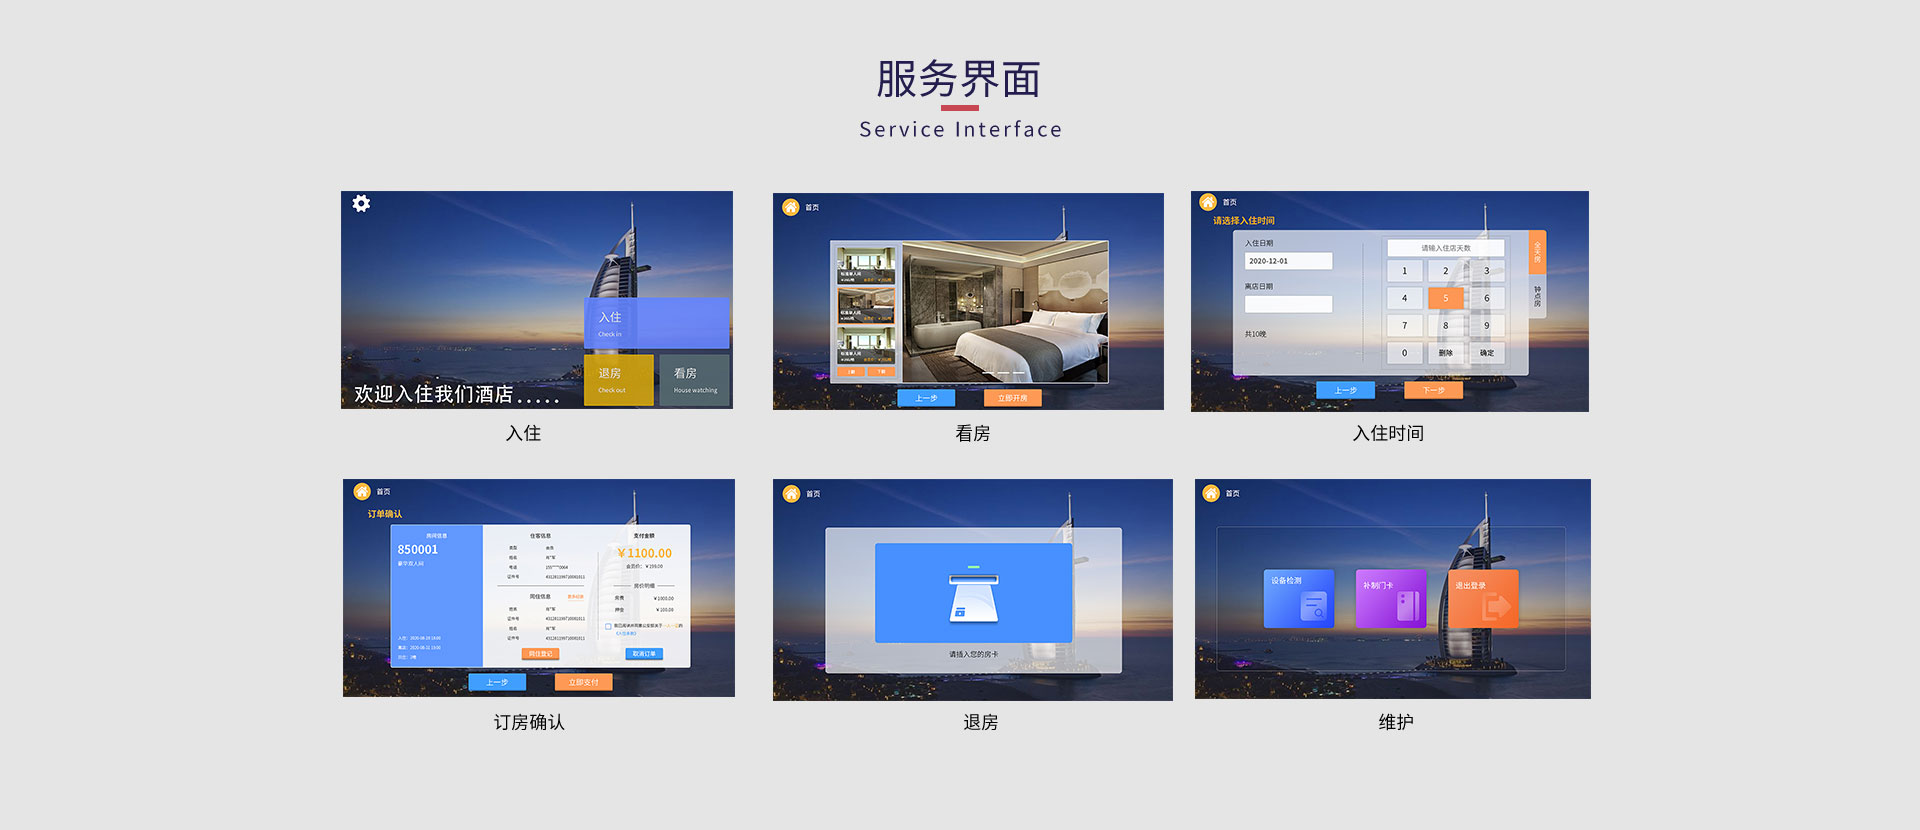1920x830 pixels.
Task: Select the third room thumbnail in 看房 list
Action: (866, 344)
